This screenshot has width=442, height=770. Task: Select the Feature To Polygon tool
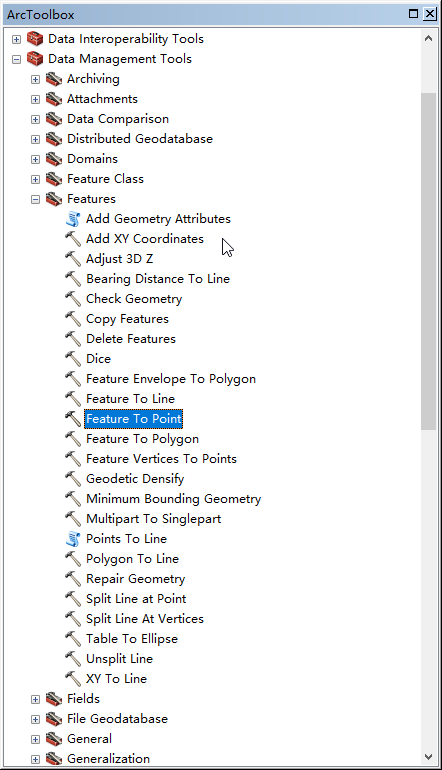tap(142, 439)
